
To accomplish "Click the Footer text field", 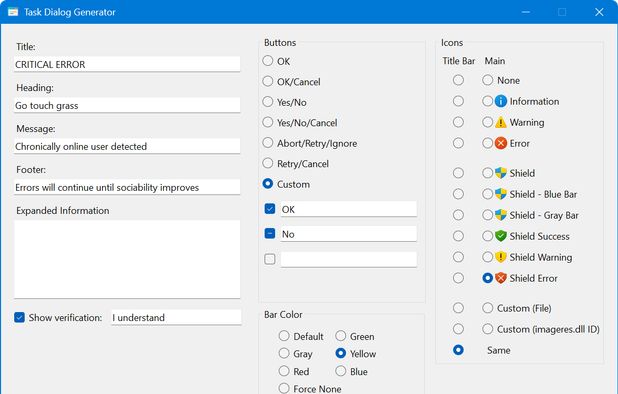I will pyautogui.click(x=127, y=187).
